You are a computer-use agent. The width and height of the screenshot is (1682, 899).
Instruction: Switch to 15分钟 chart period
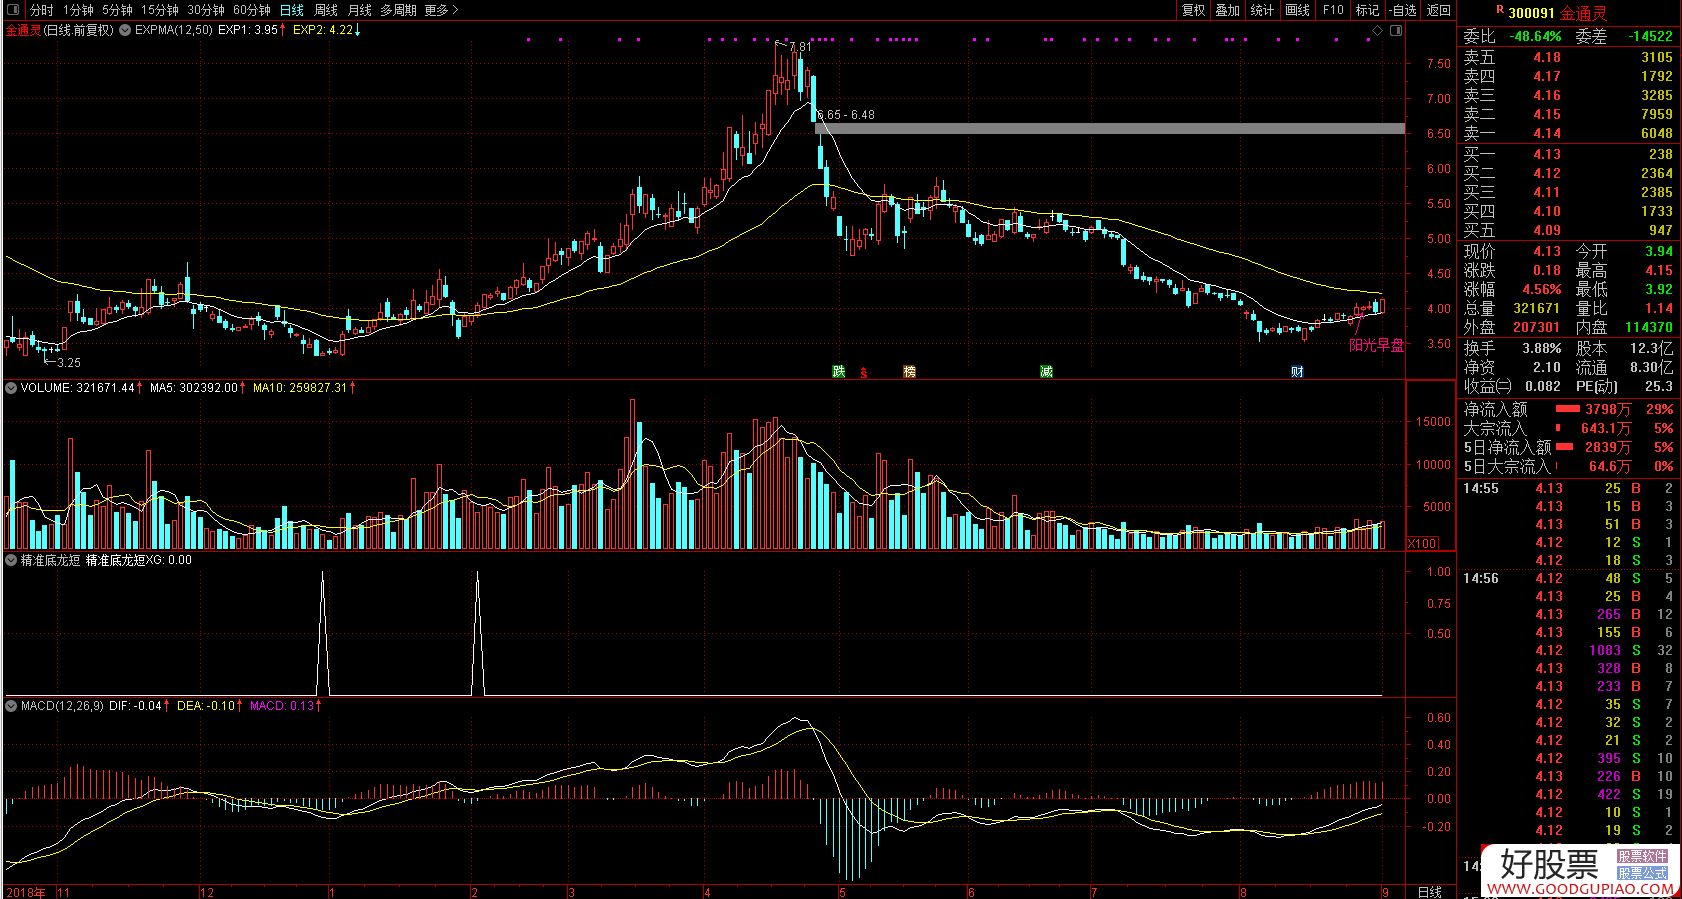tap(160, 10)
